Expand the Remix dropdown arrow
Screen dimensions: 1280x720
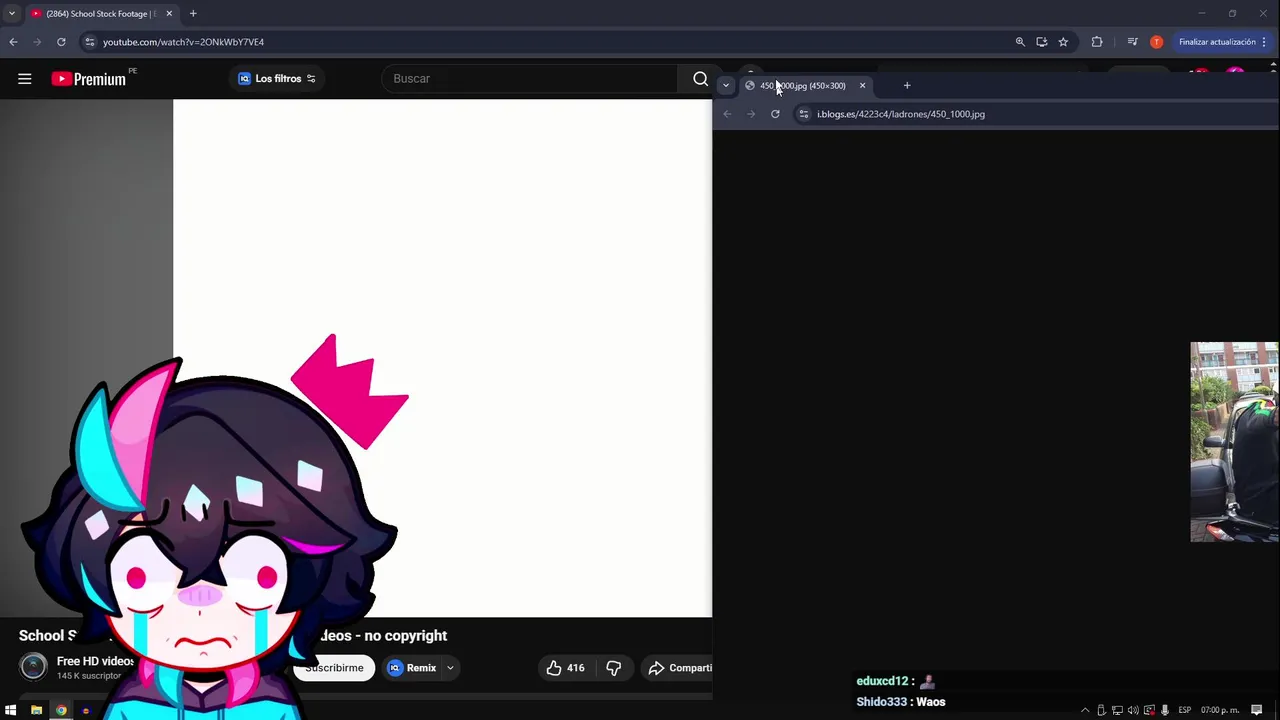tap(450, 668)
